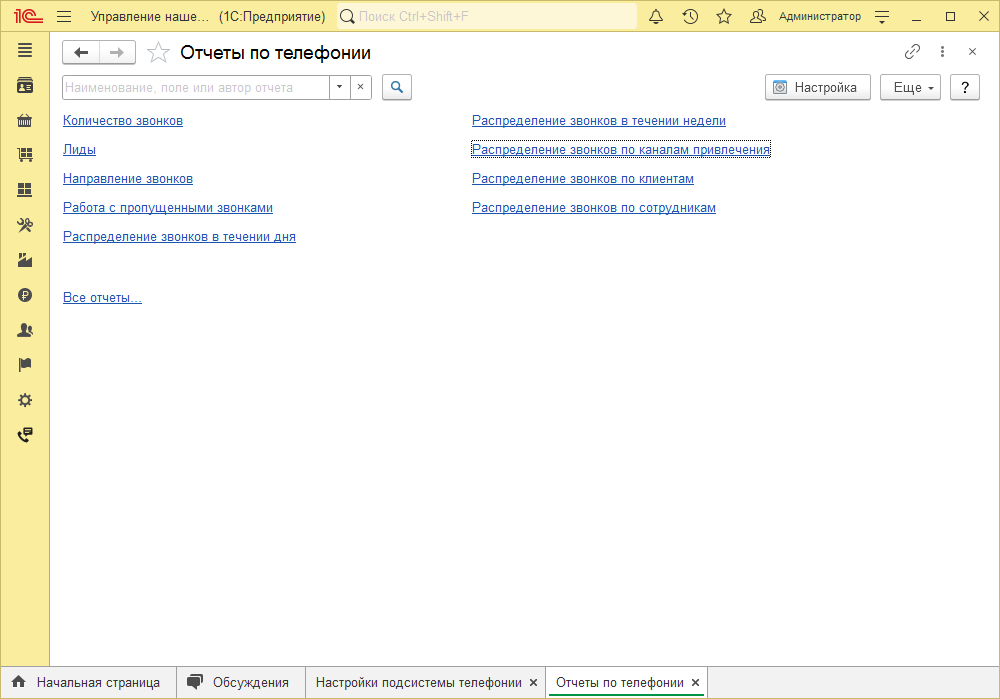Viewport: 1000px width, 699px height.
Task: Click the ruble money section icon
Action: tap(25, 295)
